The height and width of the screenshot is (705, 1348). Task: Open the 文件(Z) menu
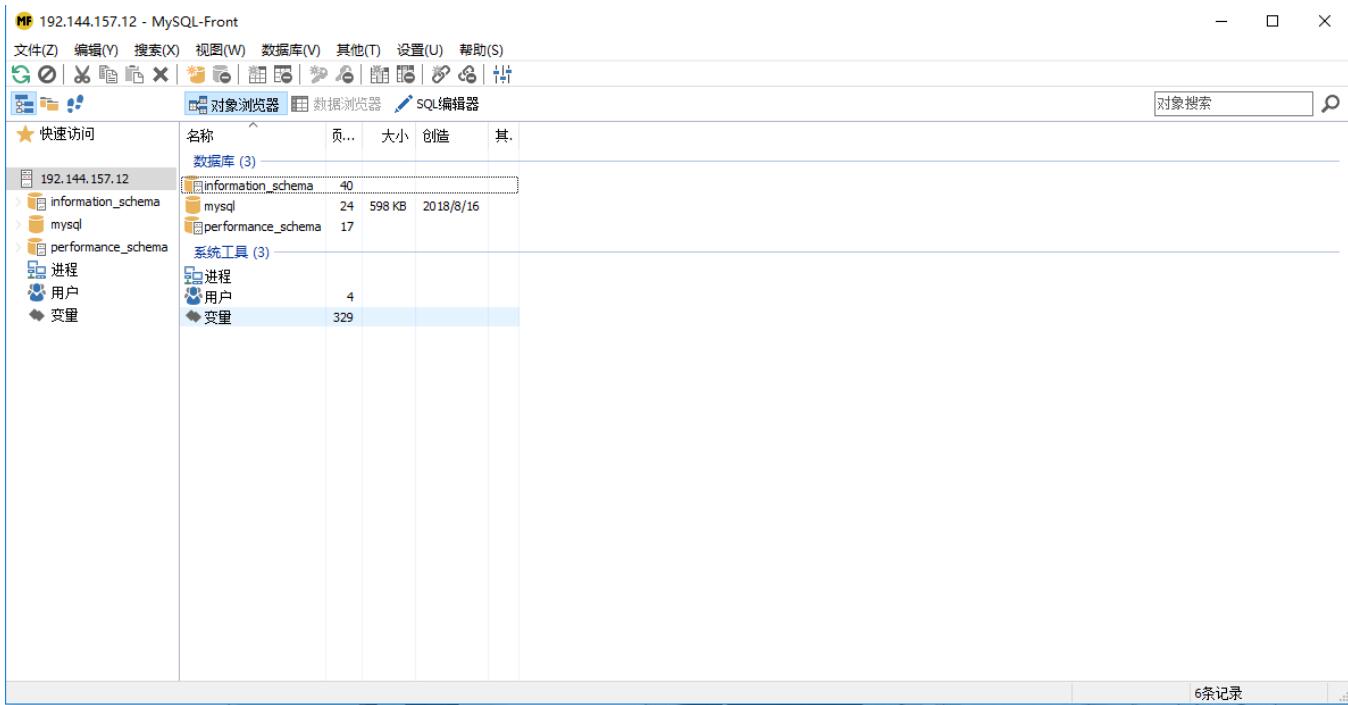click(36, 50)
